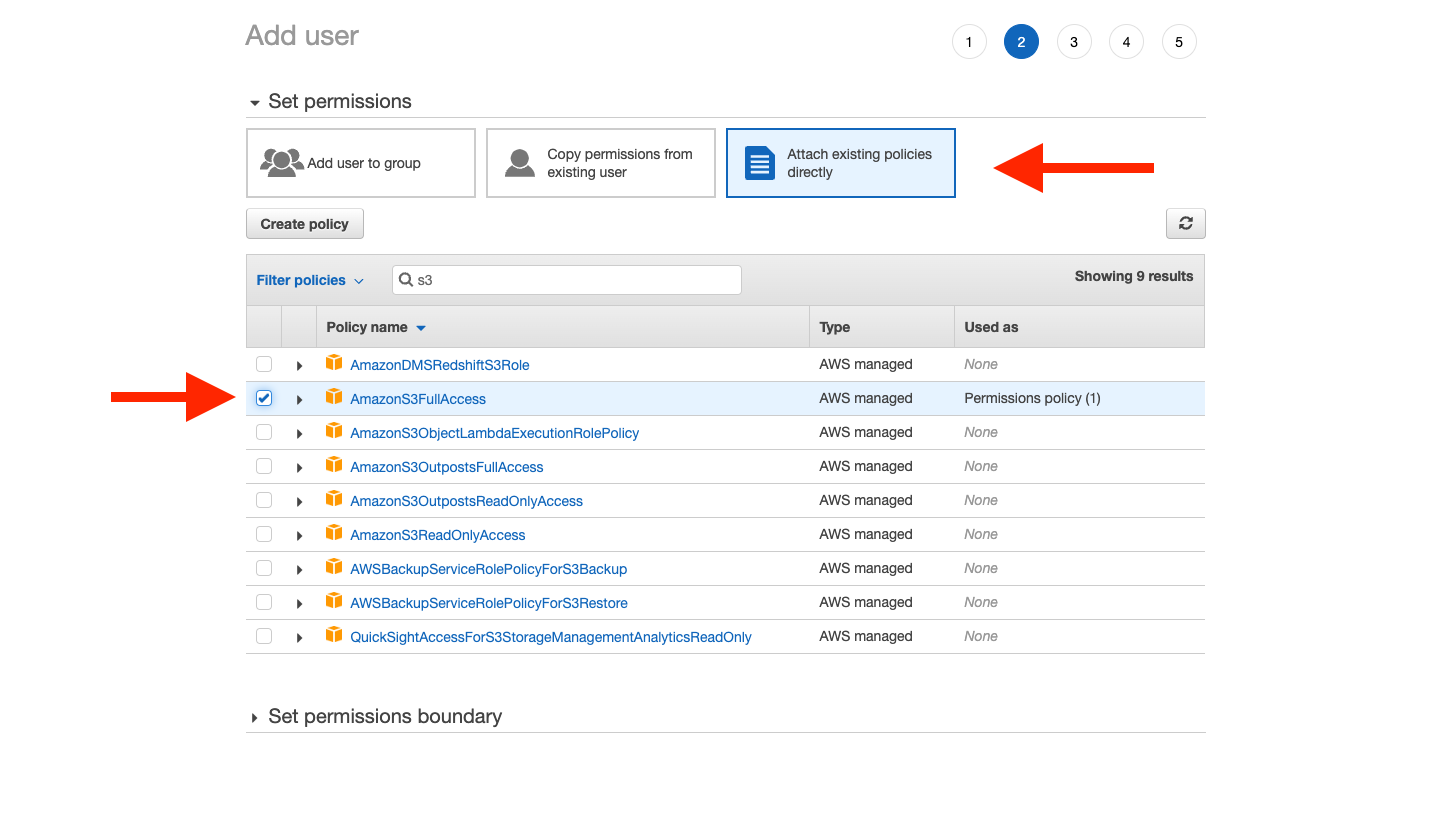Choose Add user to group option
This screenshot has width=1453, height=829.
pos(361,163)
